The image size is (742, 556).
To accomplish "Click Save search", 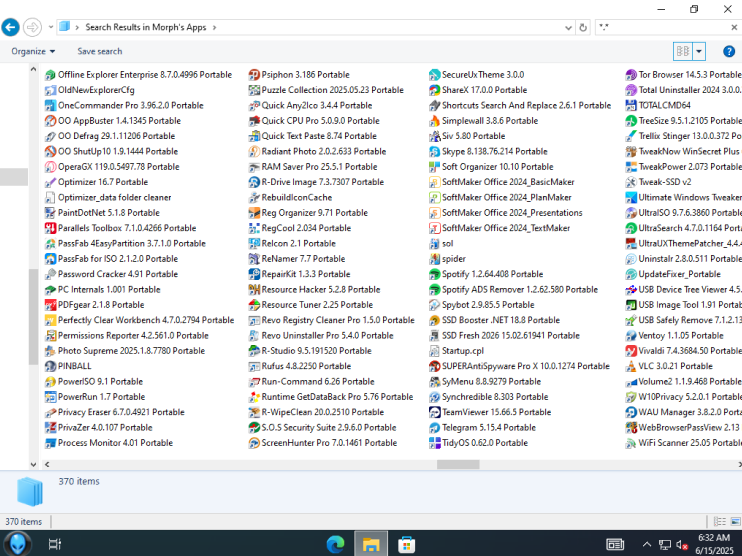I will [99, 51].
